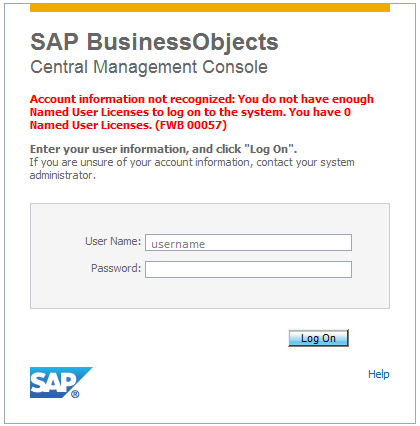
Task: Click the bold "Enter your user information" instruction
Action: [163, 149]
